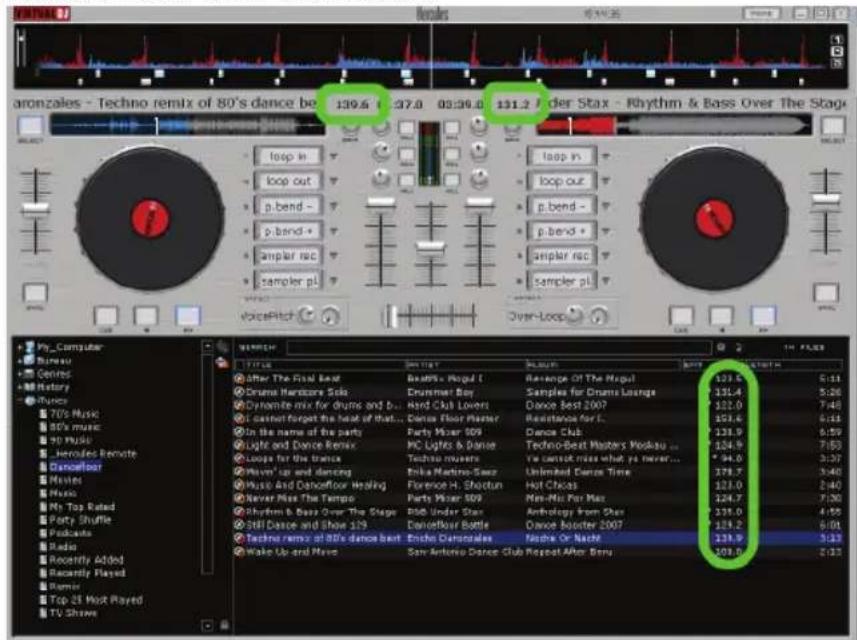The width and height of the screenshot is (857, 640).
Task: Pause the left deck with its stop button
Action: [x=146, y=315]
